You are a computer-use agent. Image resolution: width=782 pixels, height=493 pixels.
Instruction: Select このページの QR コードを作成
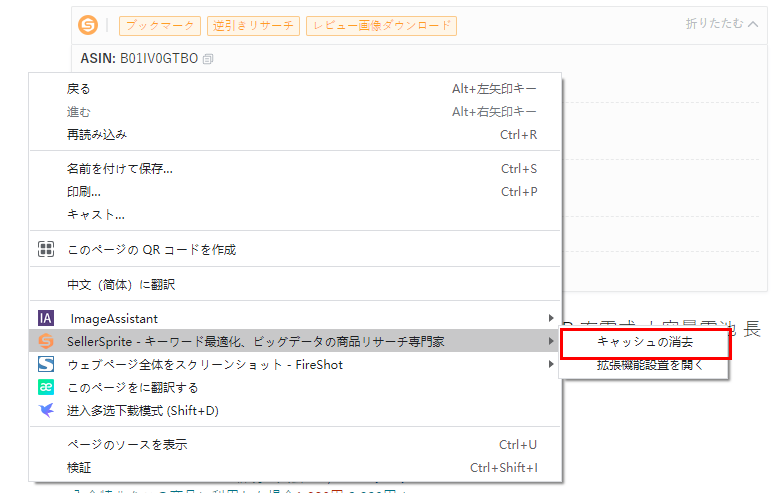click(295, 249)
